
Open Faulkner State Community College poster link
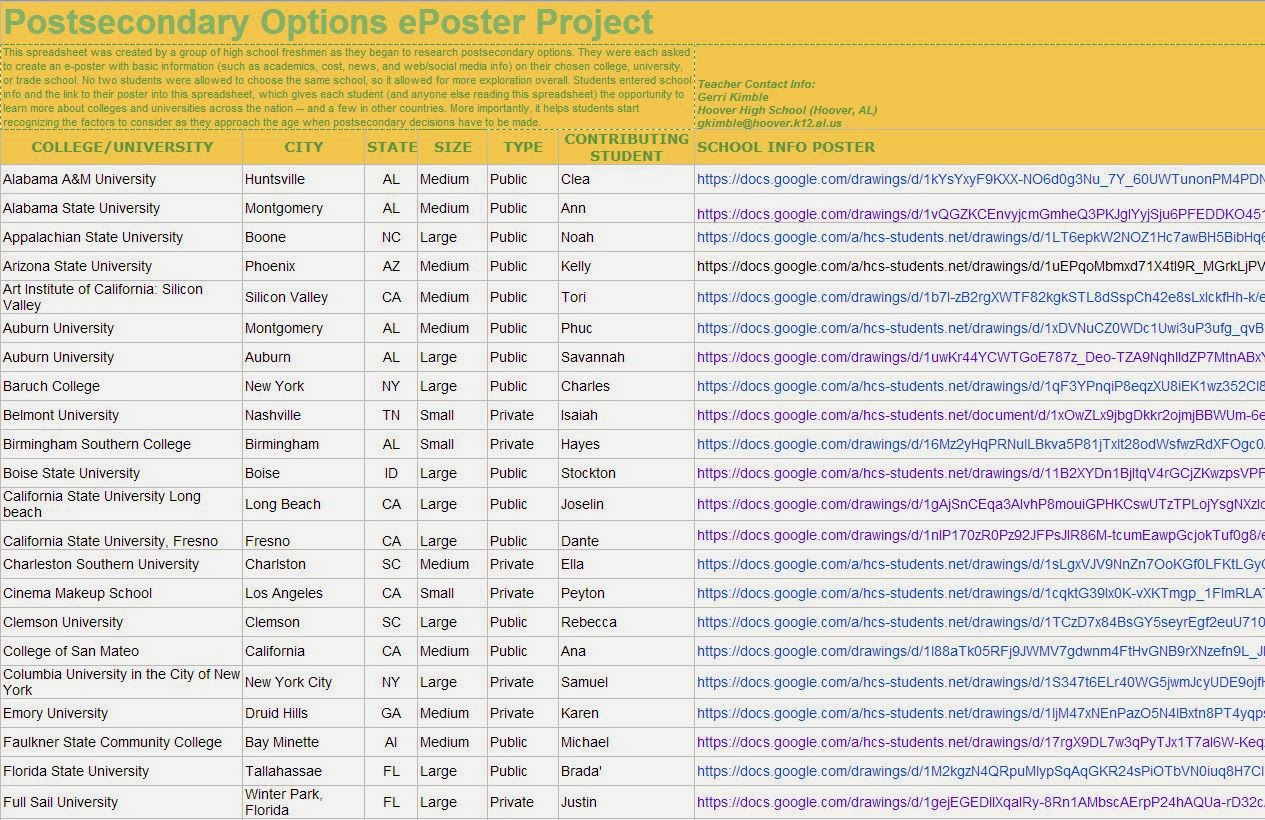point(980,742)
